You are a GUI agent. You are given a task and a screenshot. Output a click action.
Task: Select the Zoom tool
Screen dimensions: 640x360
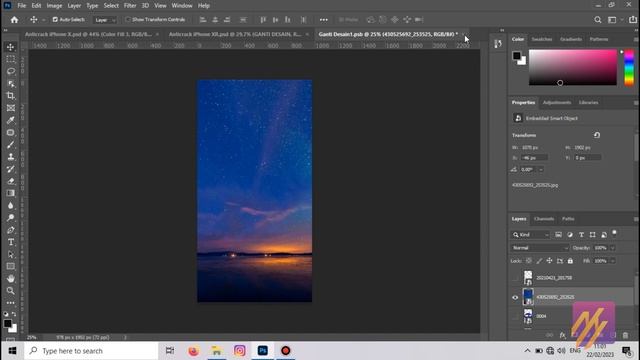[x=11, y=291]
